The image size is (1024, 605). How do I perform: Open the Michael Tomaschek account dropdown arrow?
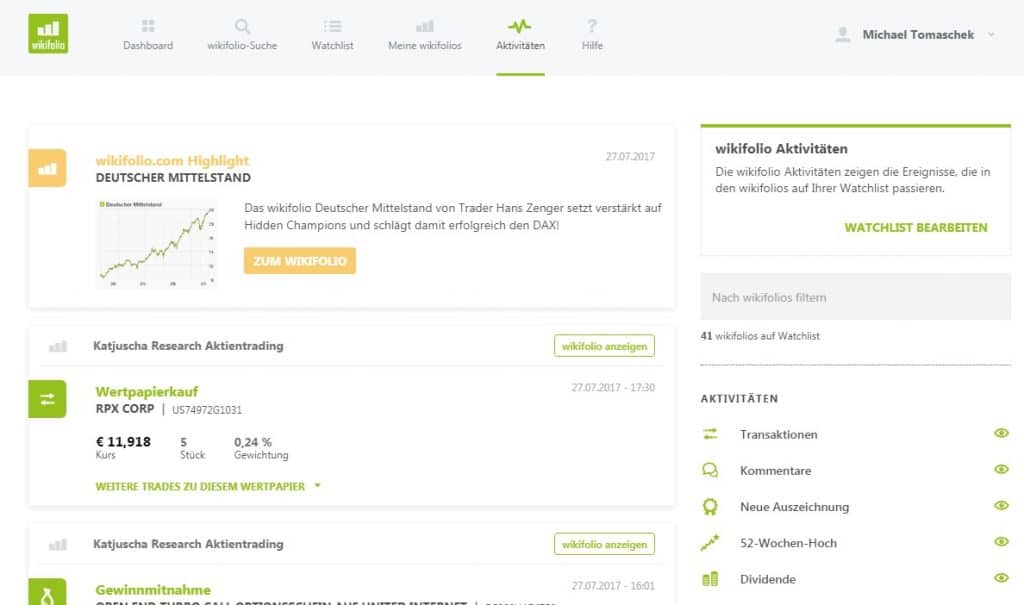(991, 35)
